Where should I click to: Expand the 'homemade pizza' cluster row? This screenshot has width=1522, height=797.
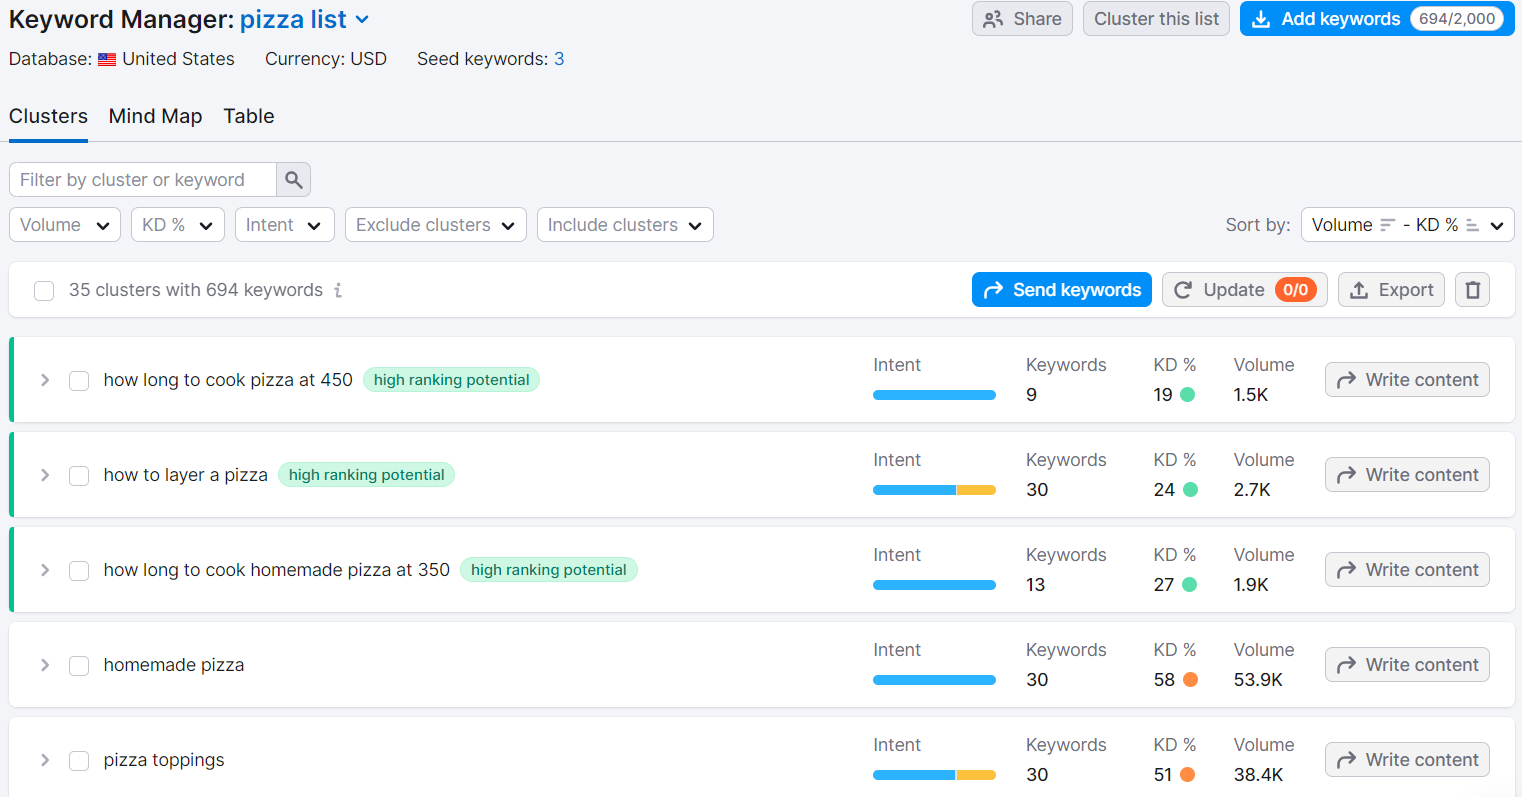point(45,665)
